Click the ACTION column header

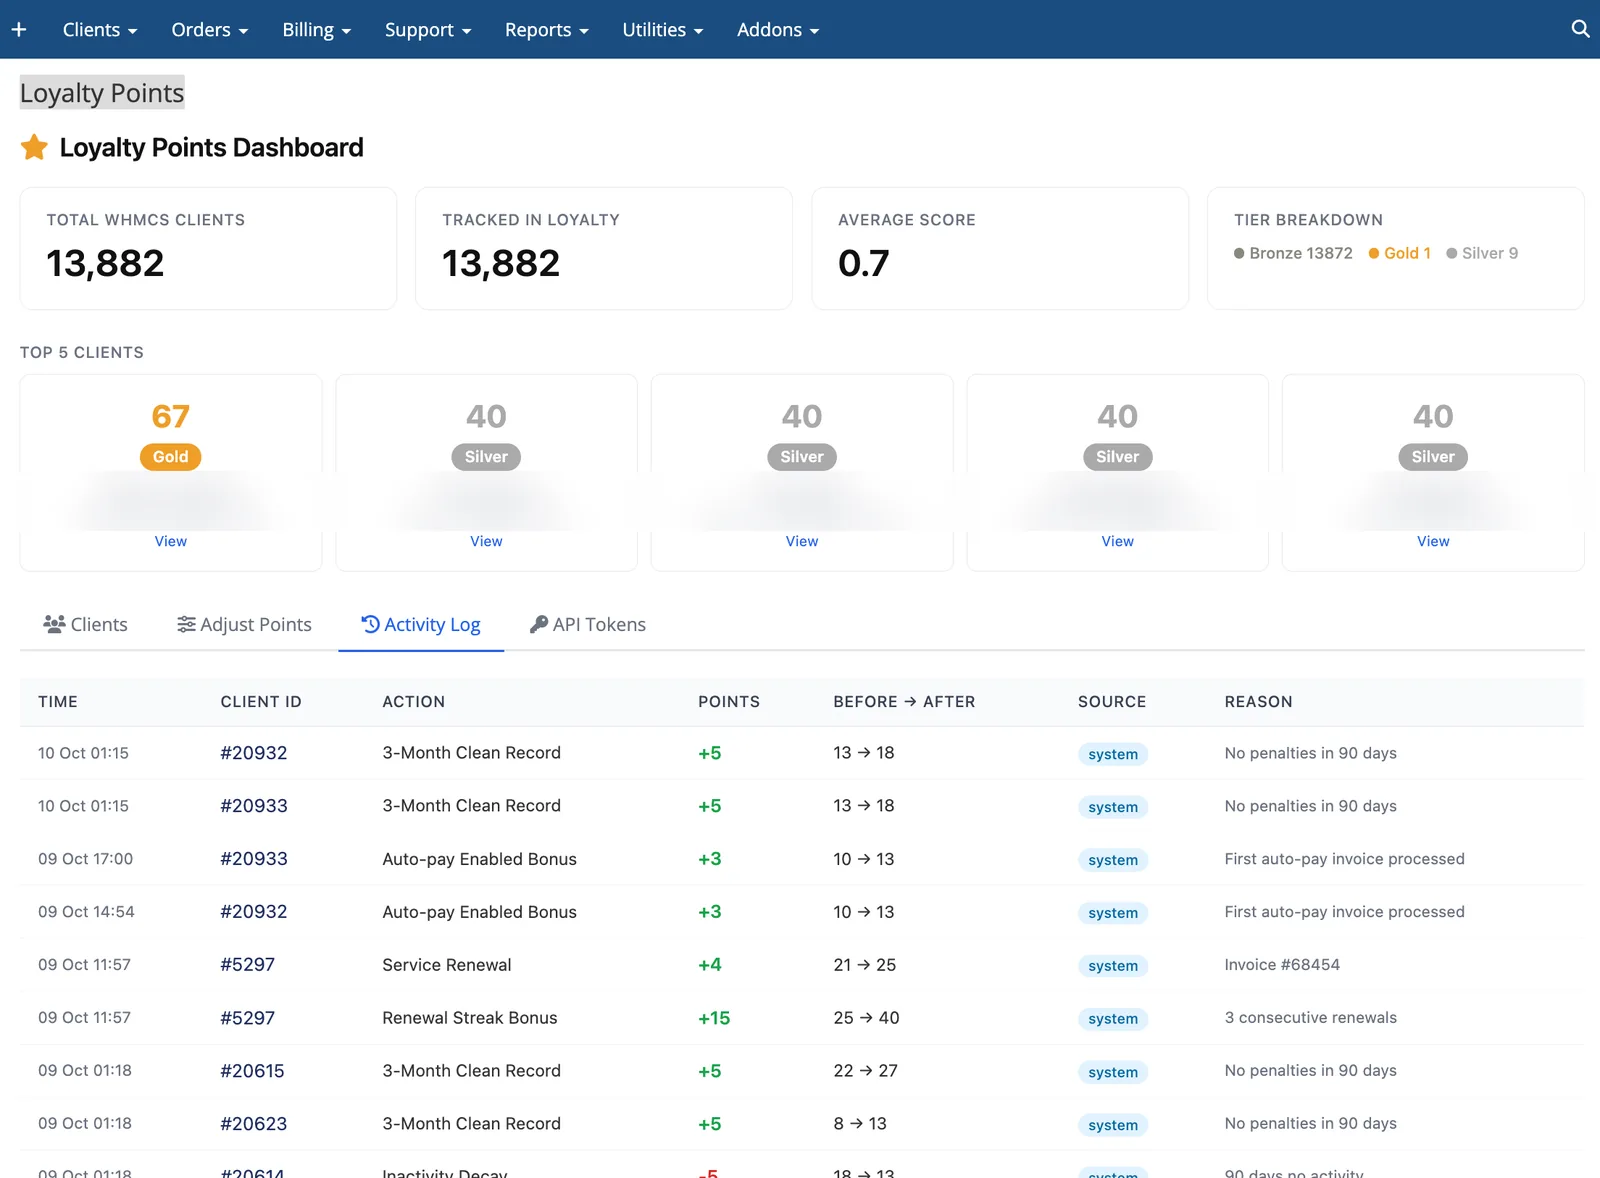pyautogui.click(x=414, y=702)
